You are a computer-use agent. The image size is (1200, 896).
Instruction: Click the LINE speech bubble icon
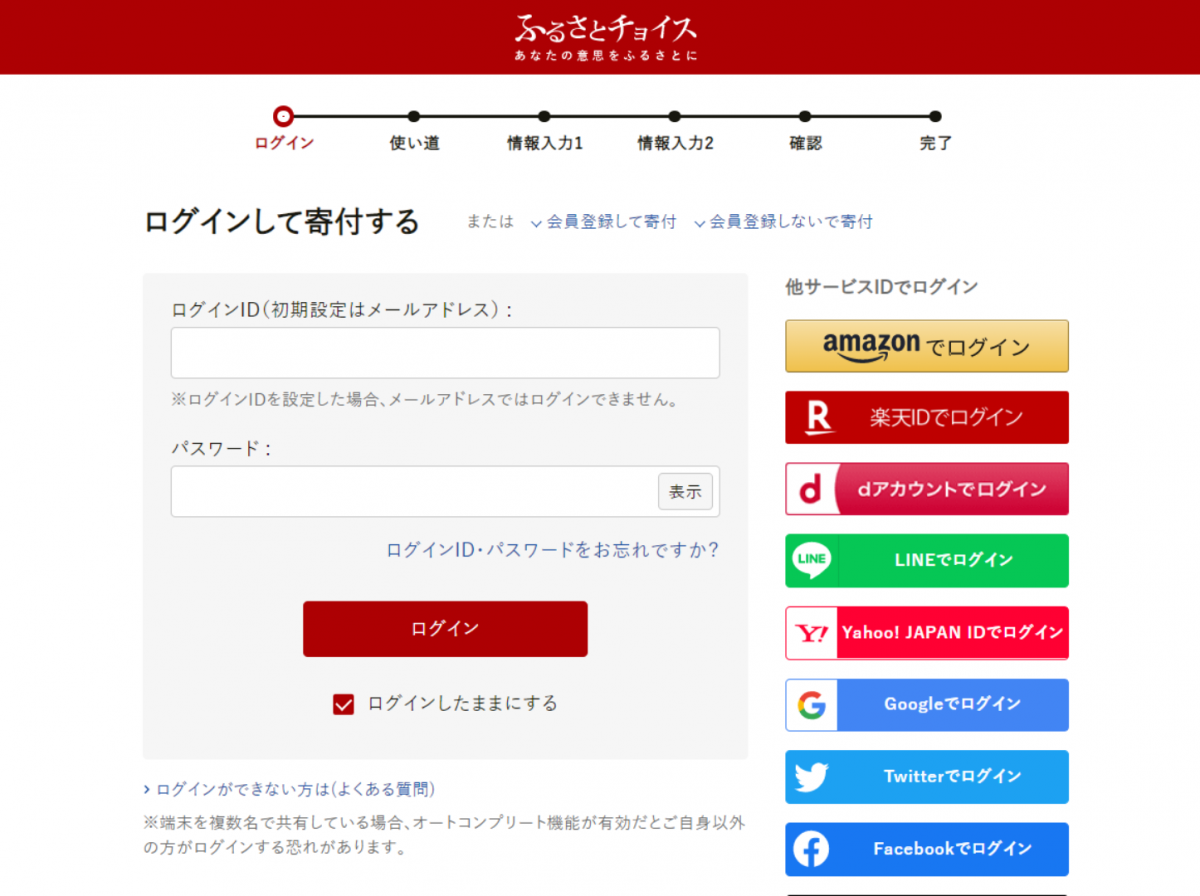pyautogui.click(x=811, y=560)
